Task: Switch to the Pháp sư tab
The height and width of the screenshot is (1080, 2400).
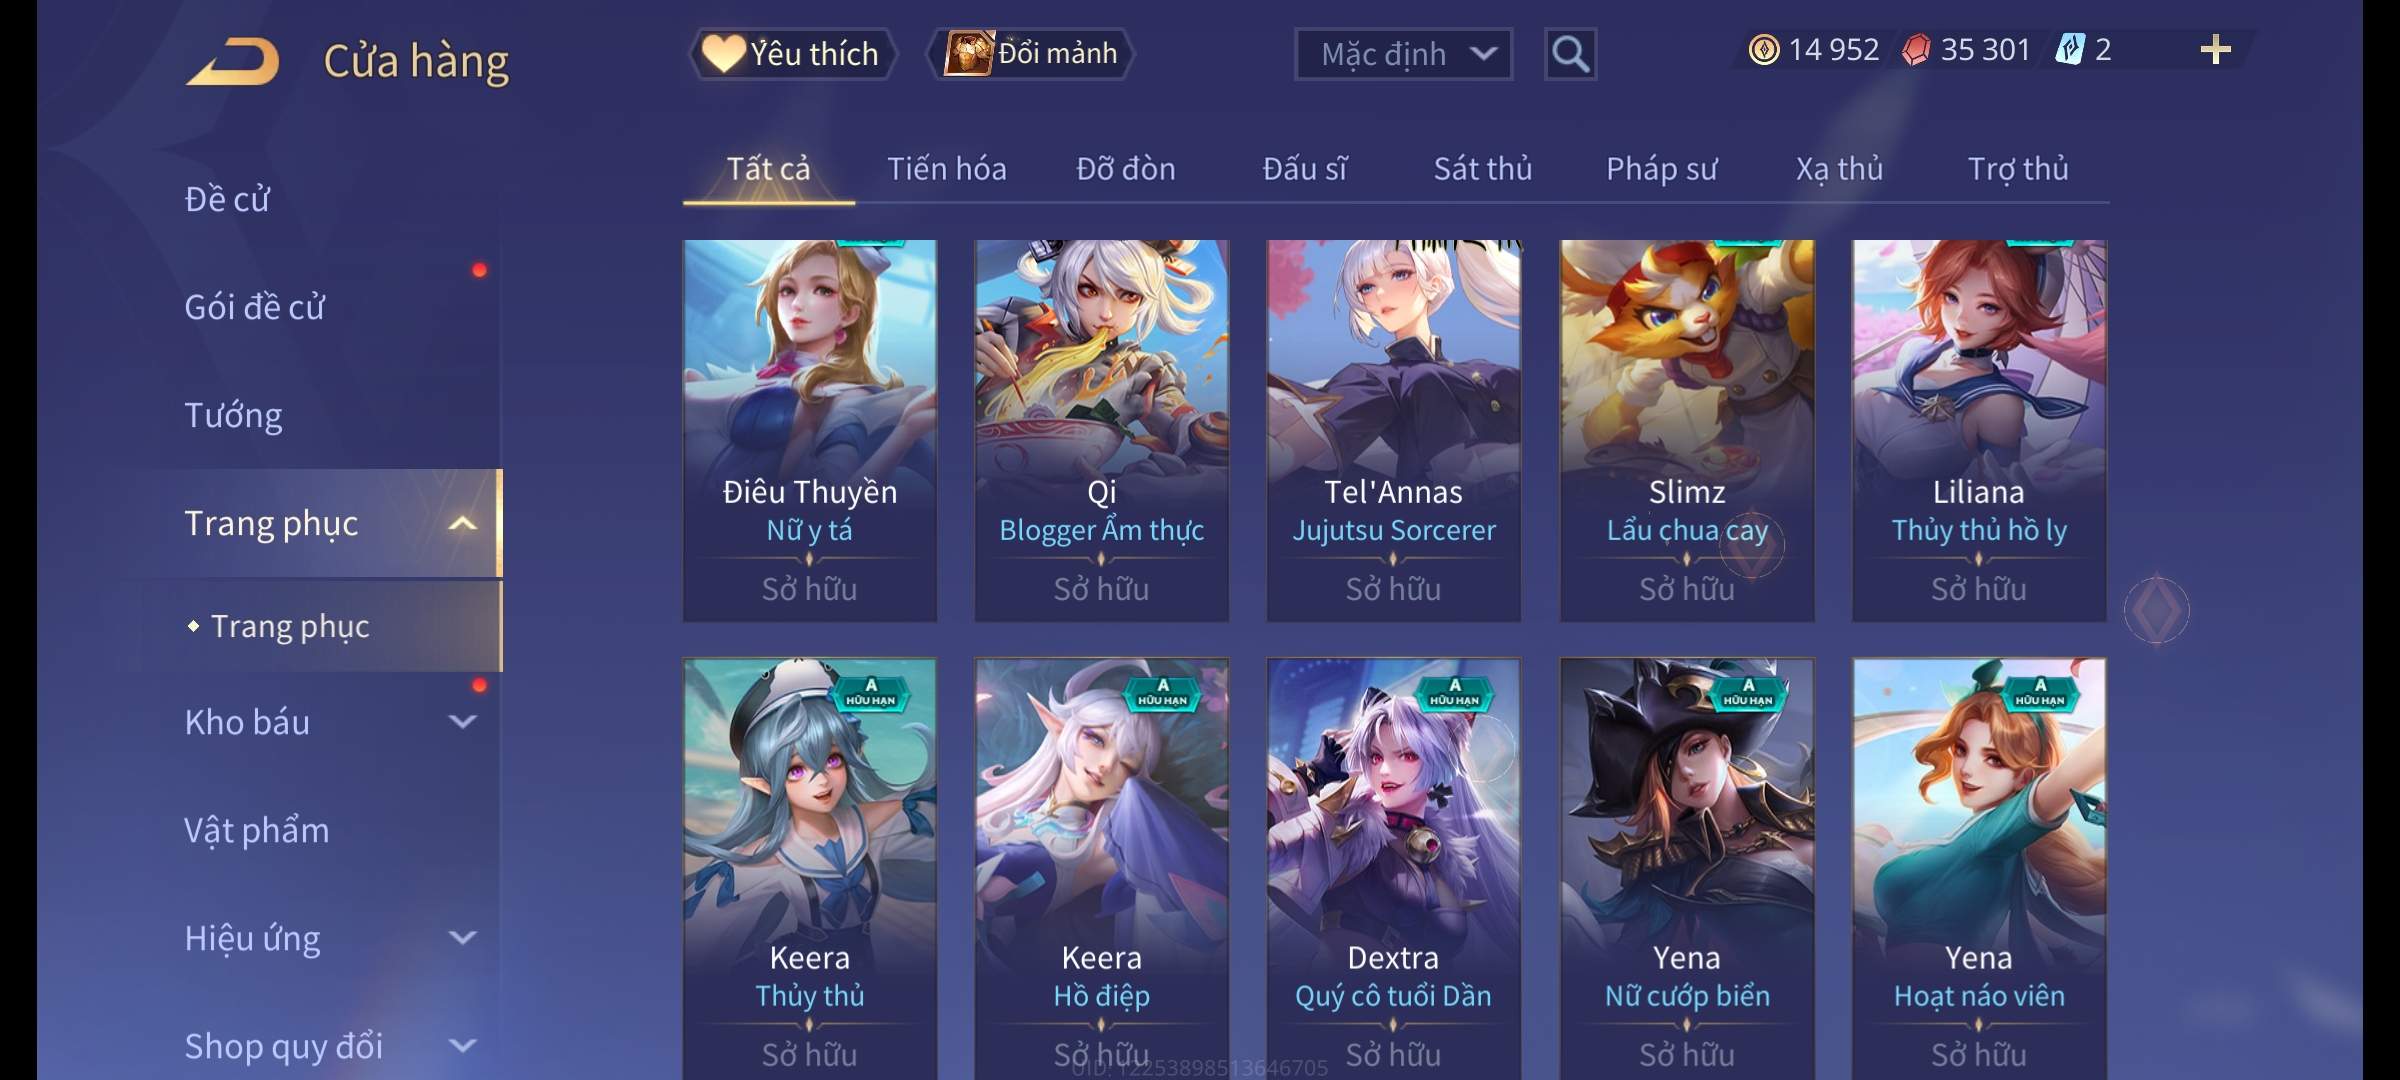Action: pyautogui.click(x=1661, y=169)
